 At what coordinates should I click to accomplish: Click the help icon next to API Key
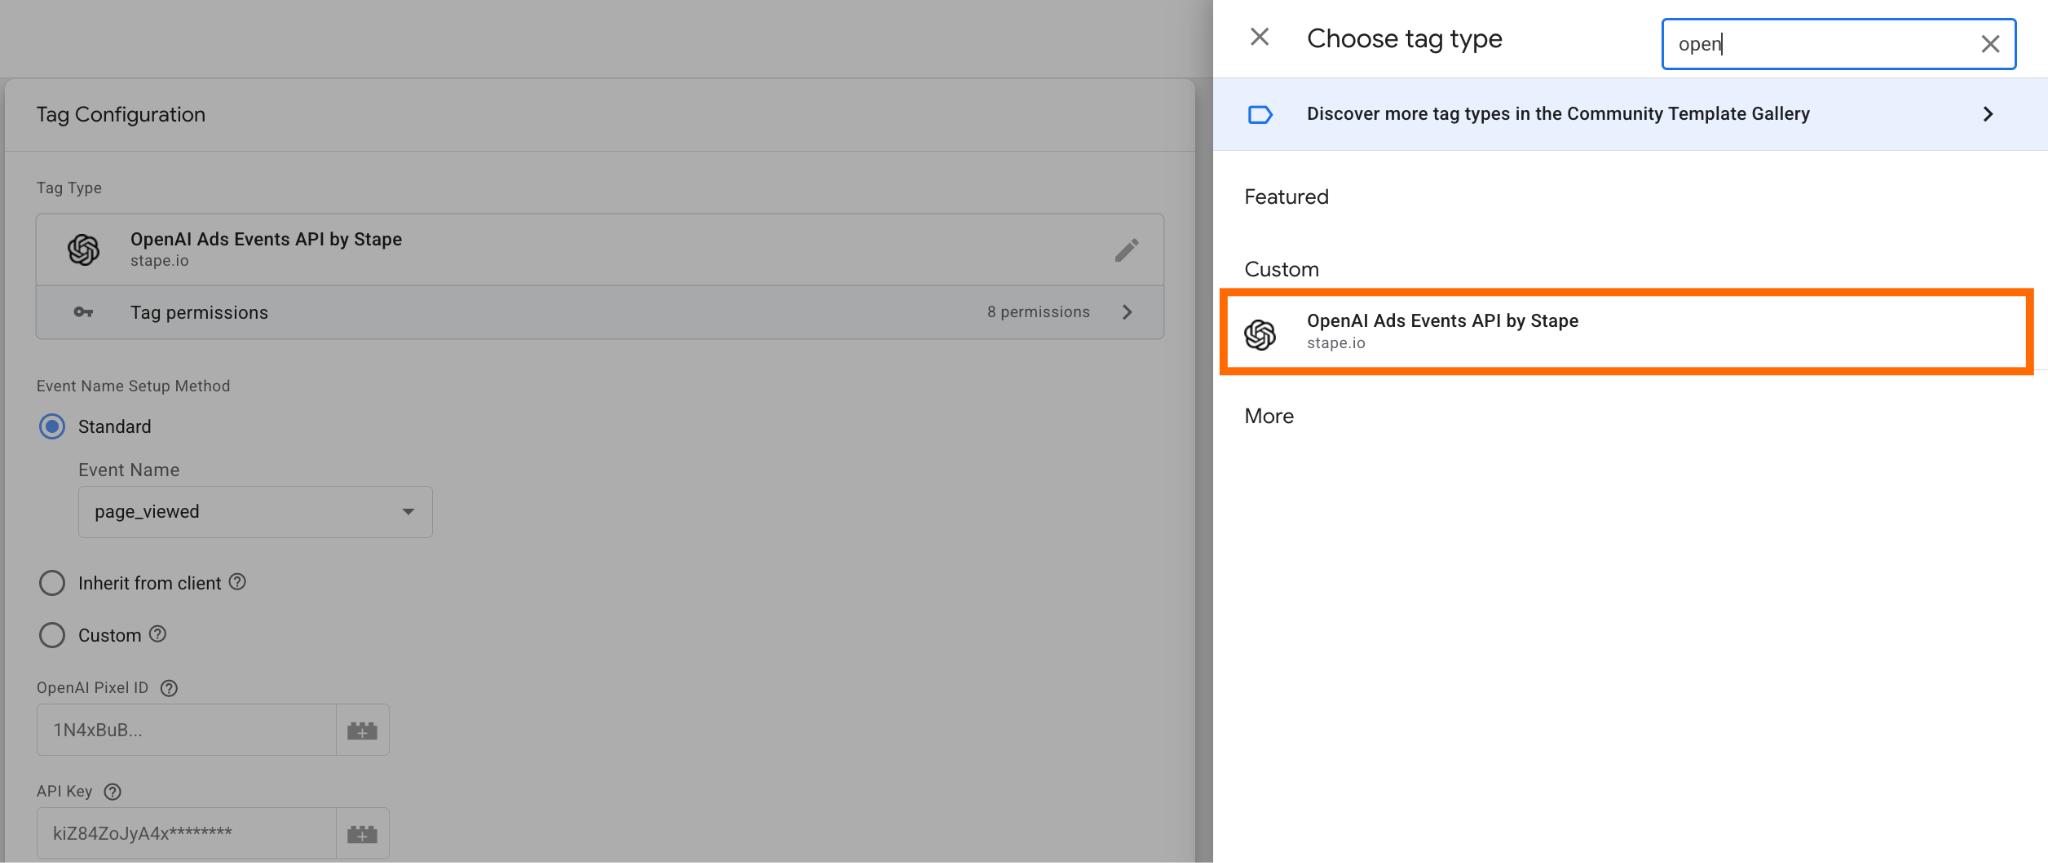click(113, 792)
